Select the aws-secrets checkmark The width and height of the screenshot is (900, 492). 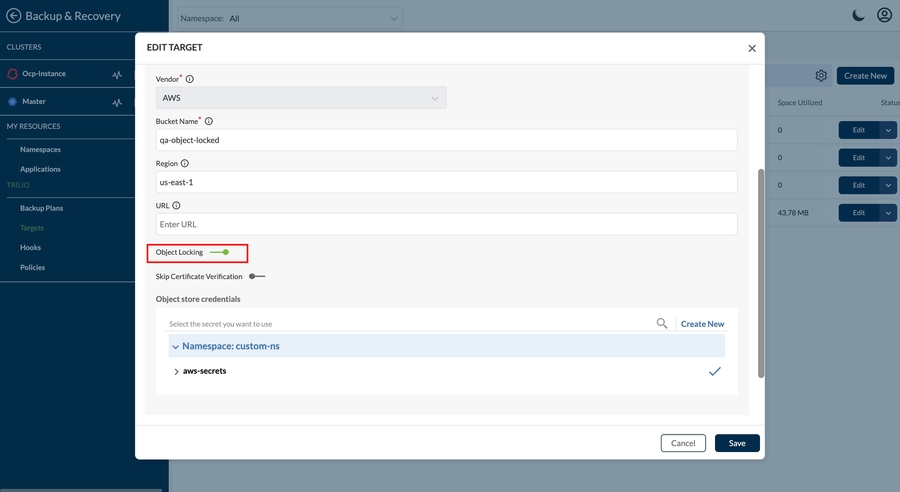pyautogui.click(x=714, y=371)
